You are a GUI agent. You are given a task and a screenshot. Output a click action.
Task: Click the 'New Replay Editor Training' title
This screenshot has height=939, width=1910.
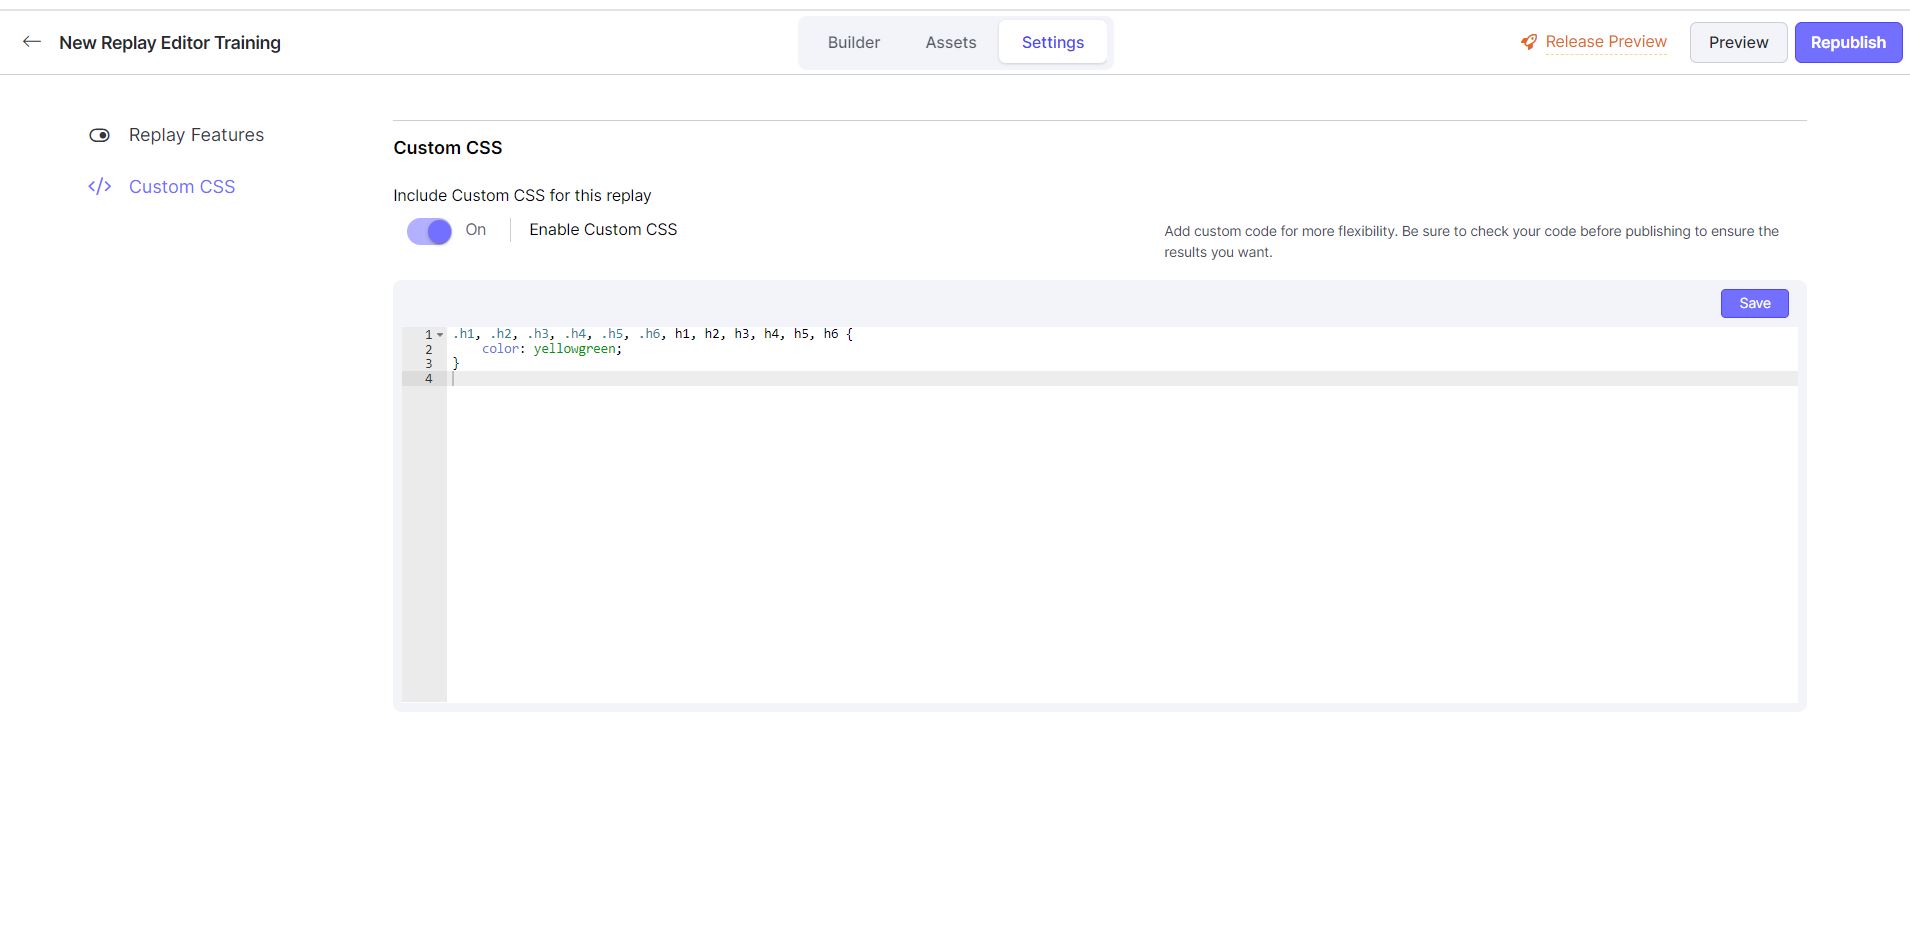170,42
